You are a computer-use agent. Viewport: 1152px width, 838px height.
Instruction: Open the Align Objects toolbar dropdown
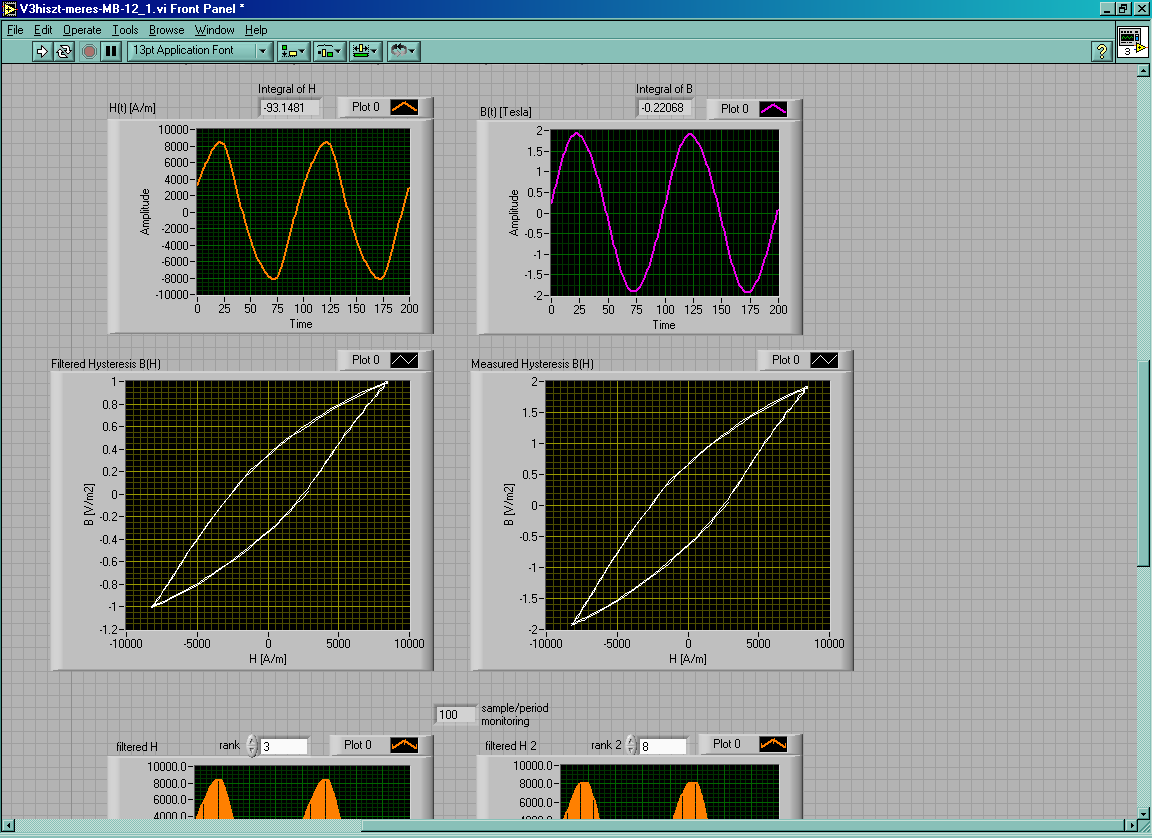pos(293,51)
